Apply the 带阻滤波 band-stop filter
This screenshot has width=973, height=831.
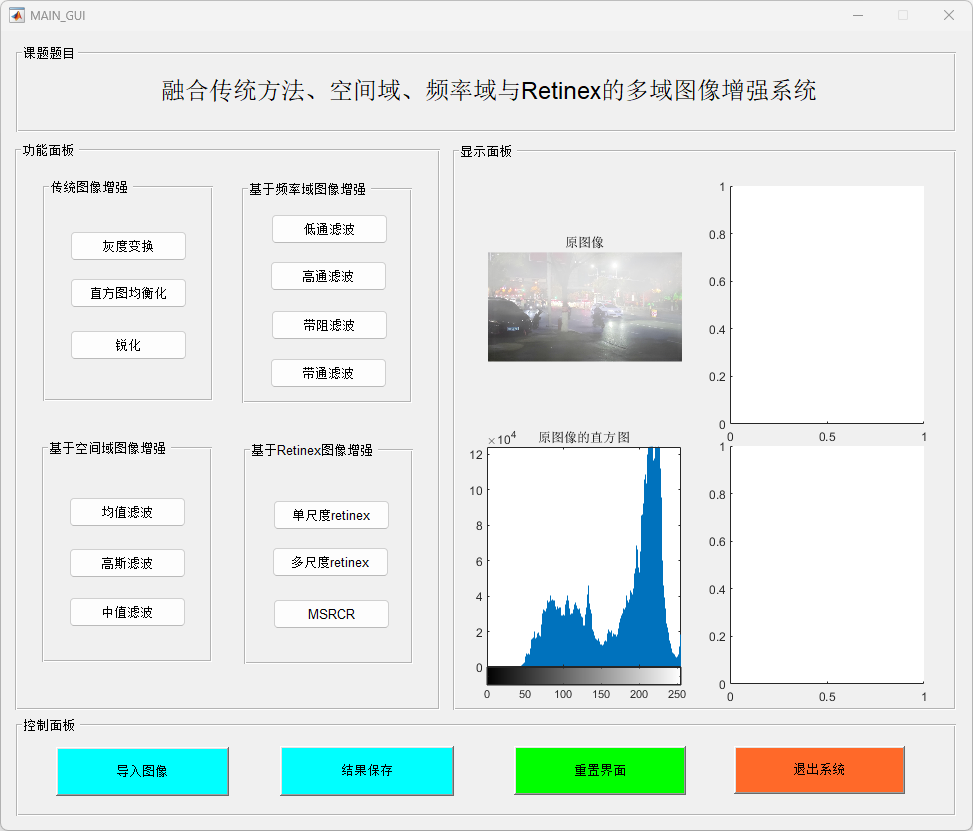coord(329,325)
